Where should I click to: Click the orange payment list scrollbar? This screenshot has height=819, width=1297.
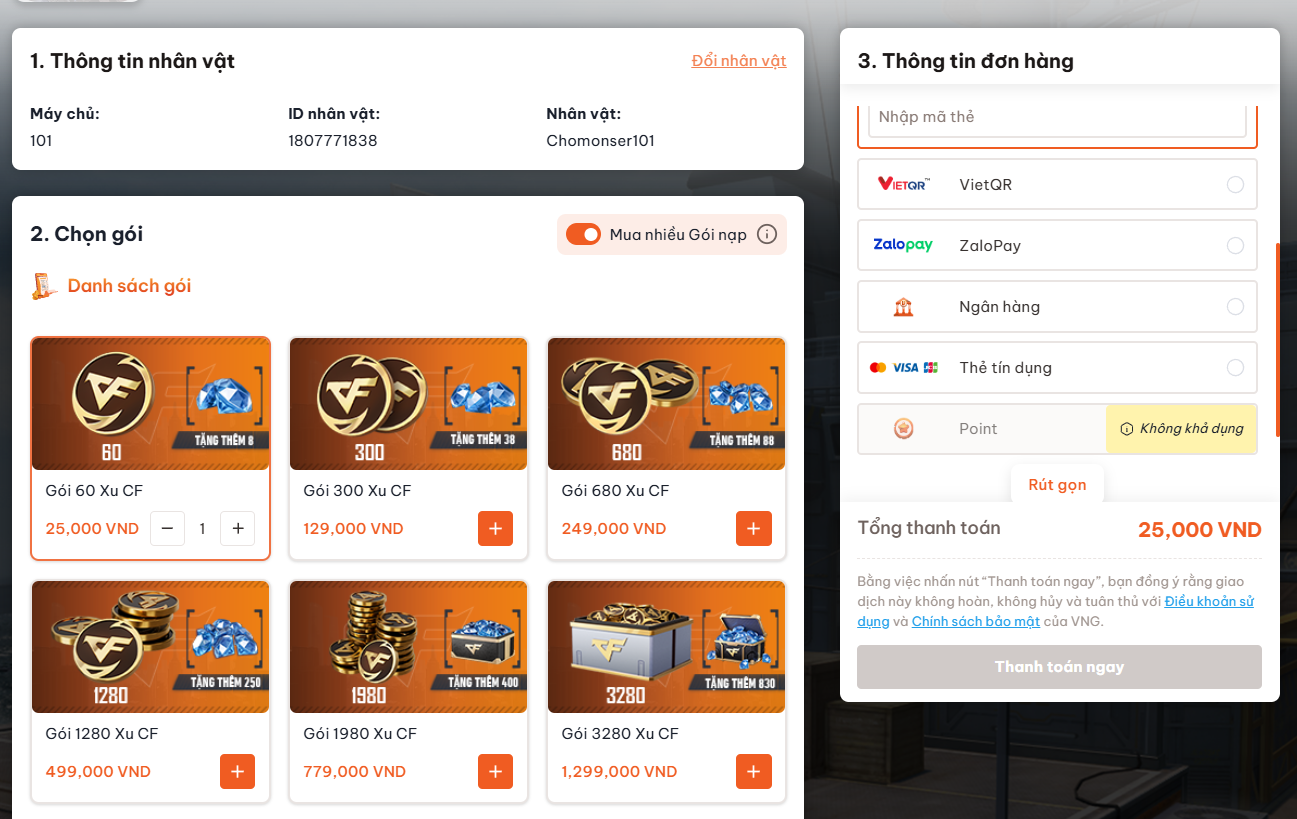click(1277, 341)
